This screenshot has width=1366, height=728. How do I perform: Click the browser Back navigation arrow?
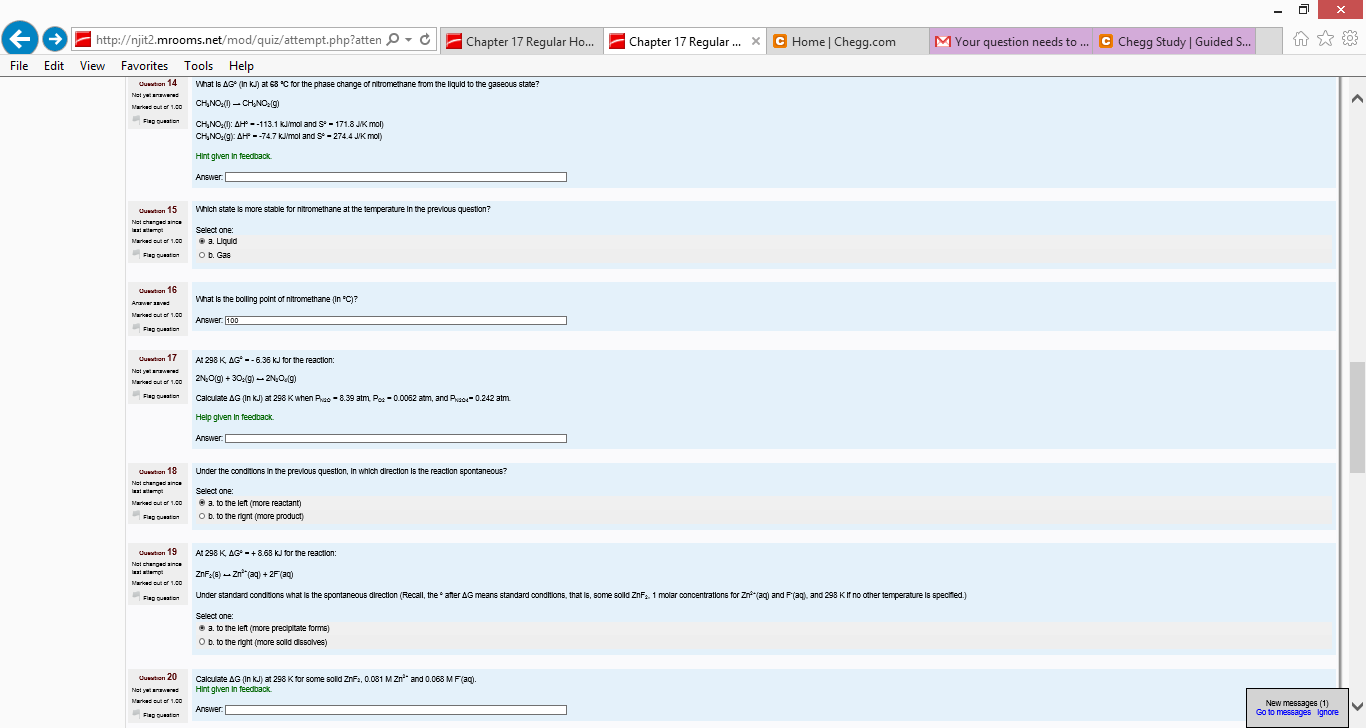21,38
